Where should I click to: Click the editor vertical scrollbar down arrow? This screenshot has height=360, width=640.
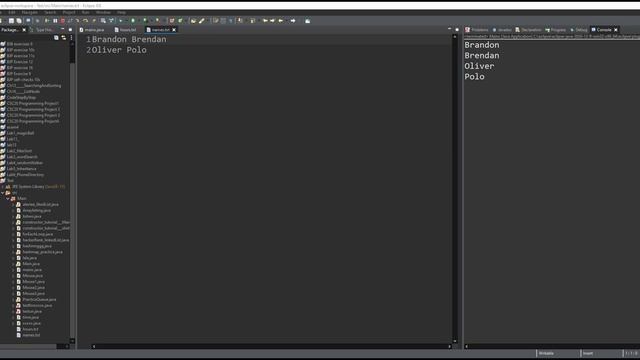coord(455,341)
